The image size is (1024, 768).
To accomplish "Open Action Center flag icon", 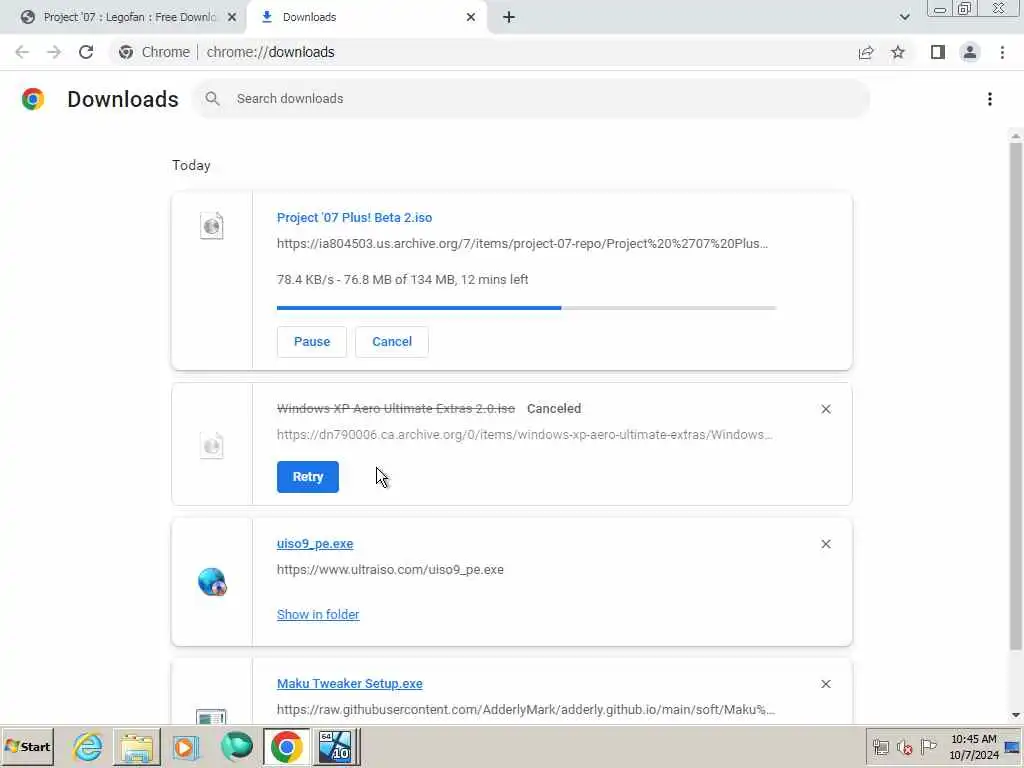I will (928, 747).
